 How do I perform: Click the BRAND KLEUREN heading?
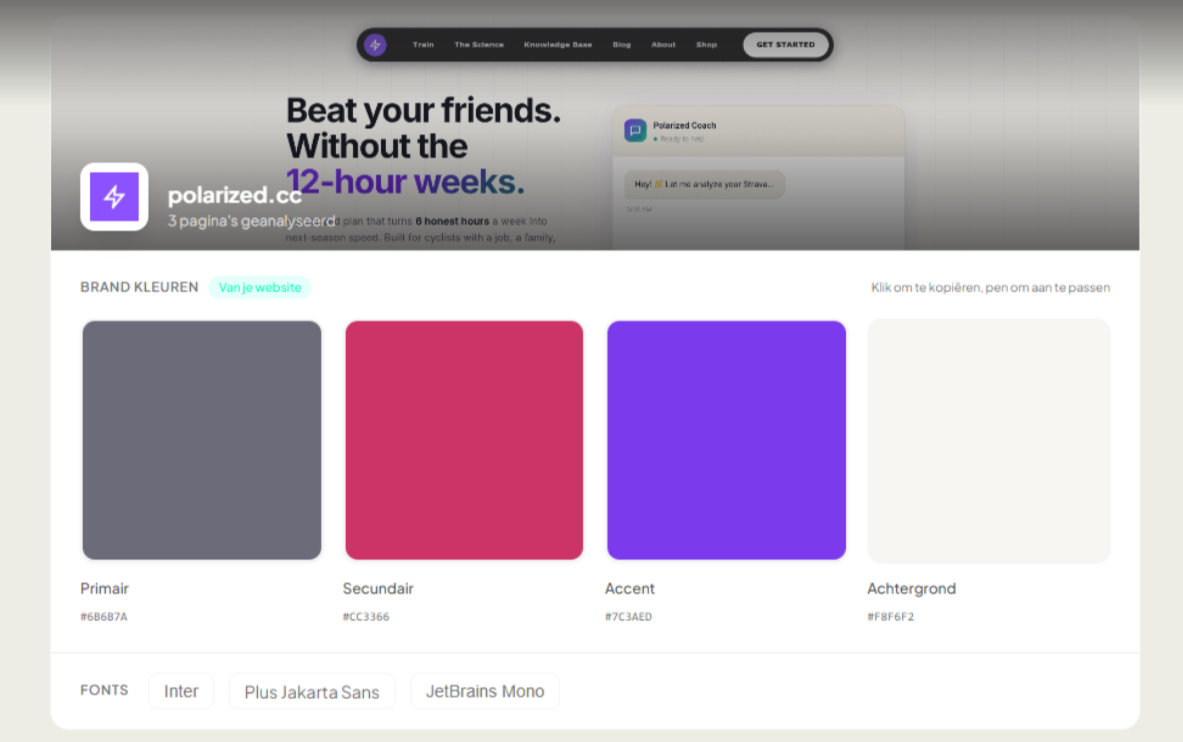pos(140,287)
